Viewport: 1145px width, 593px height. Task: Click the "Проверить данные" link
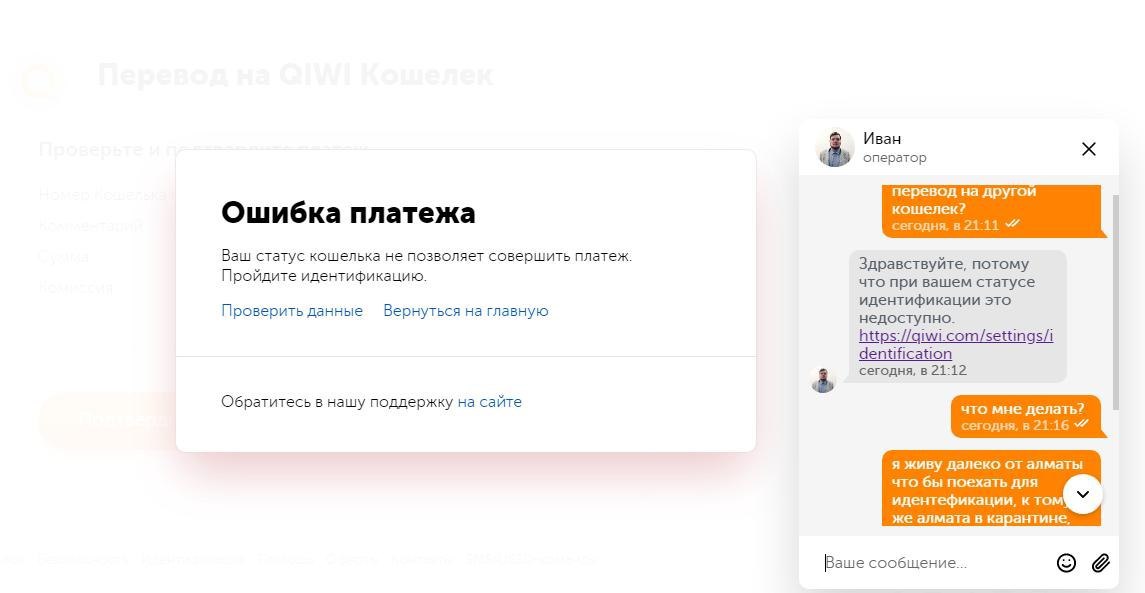292,311
